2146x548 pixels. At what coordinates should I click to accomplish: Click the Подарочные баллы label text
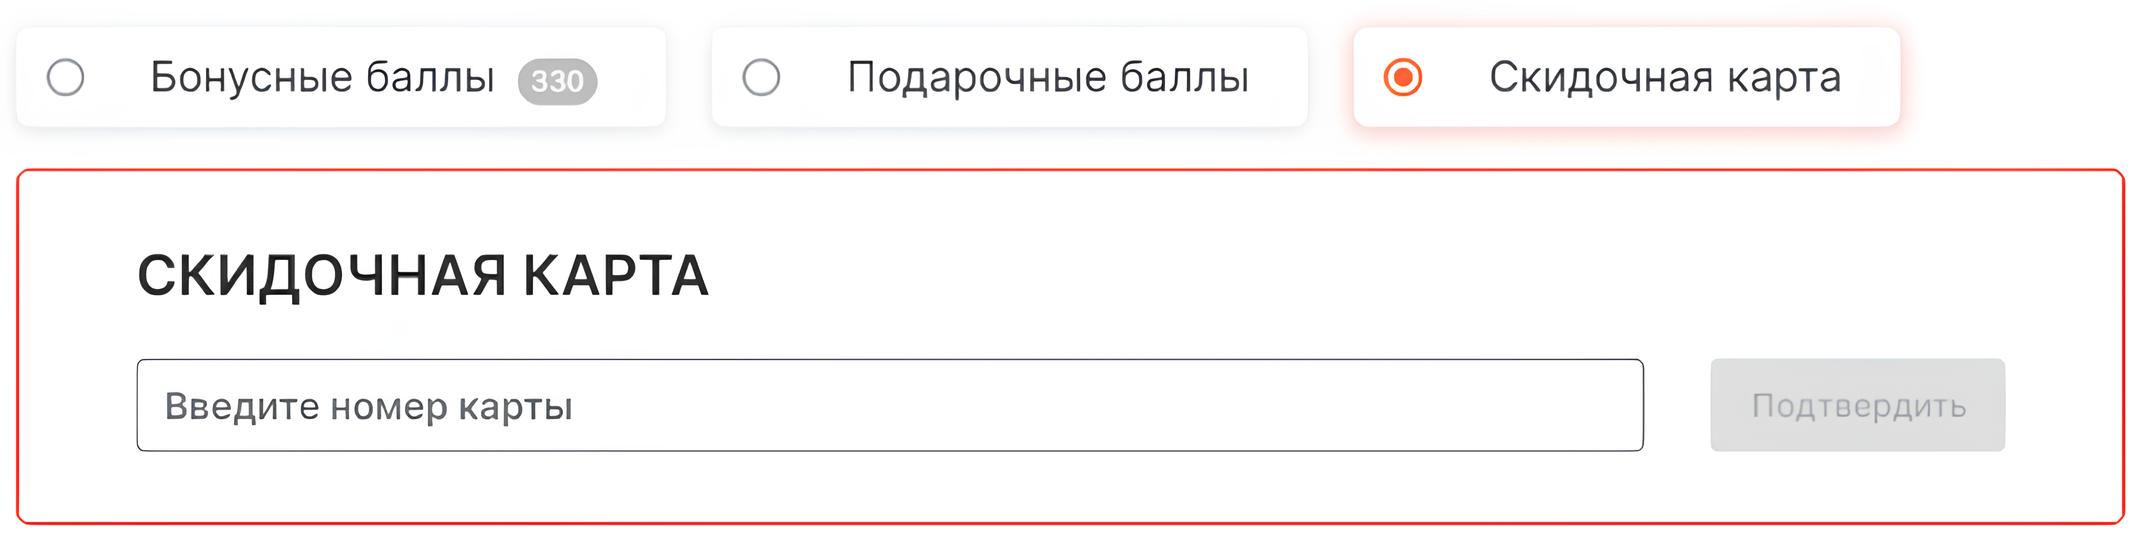(x=1048, y=77)
